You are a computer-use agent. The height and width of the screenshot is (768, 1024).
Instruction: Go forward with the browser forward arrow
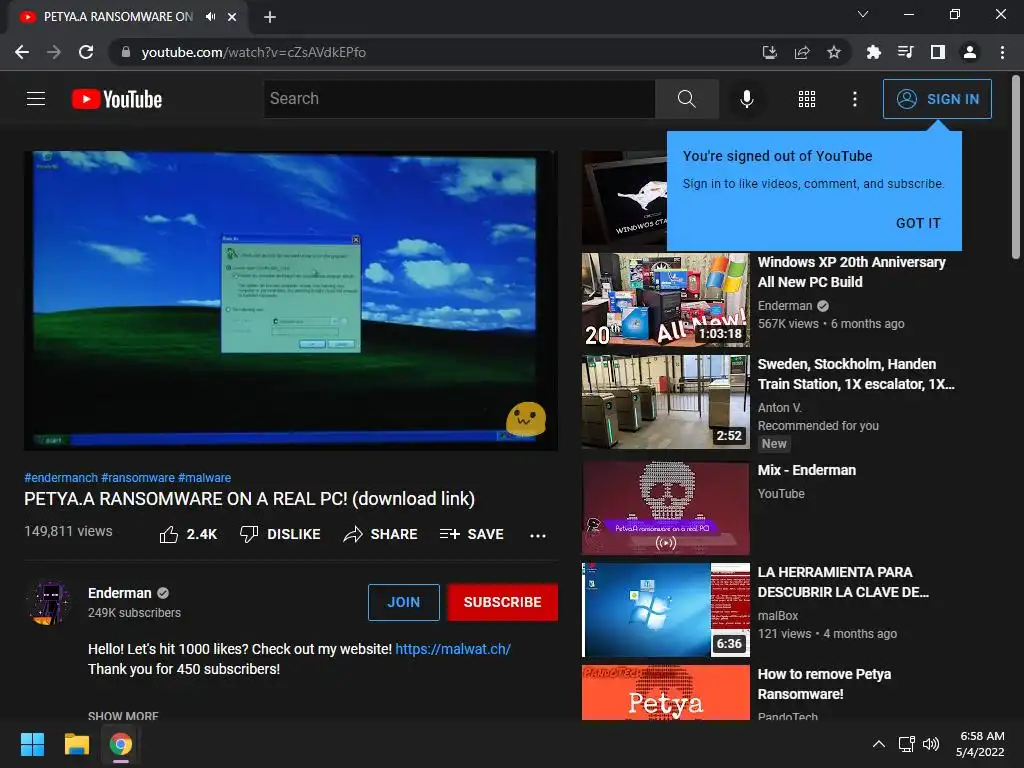pyautogui.click(x=54, y=52)
